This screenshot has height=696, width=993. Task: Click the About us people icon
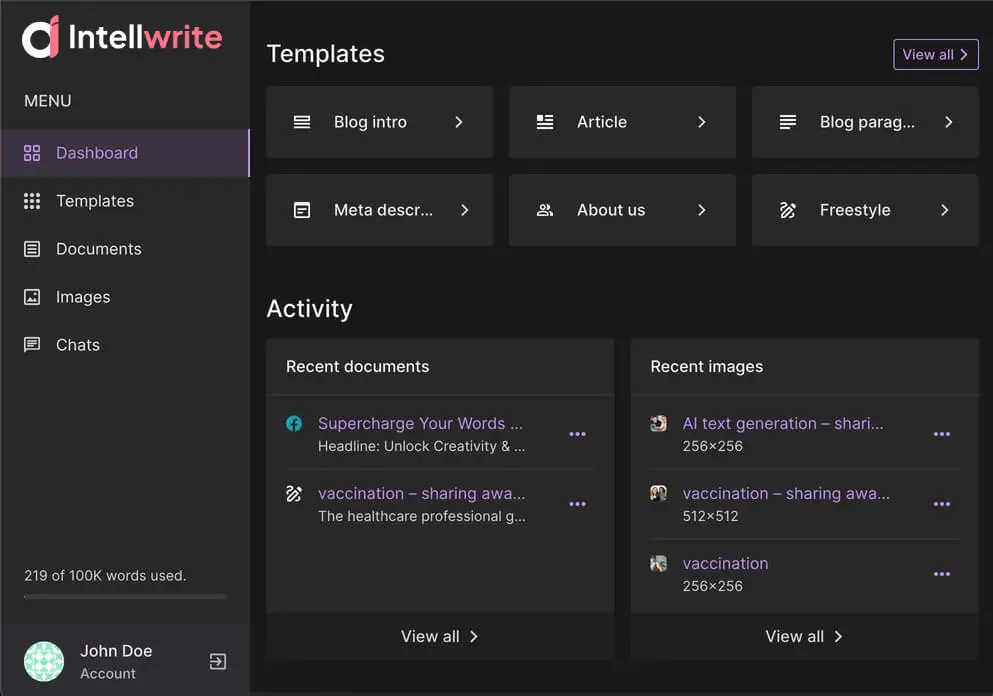click(x=545, y=210)
